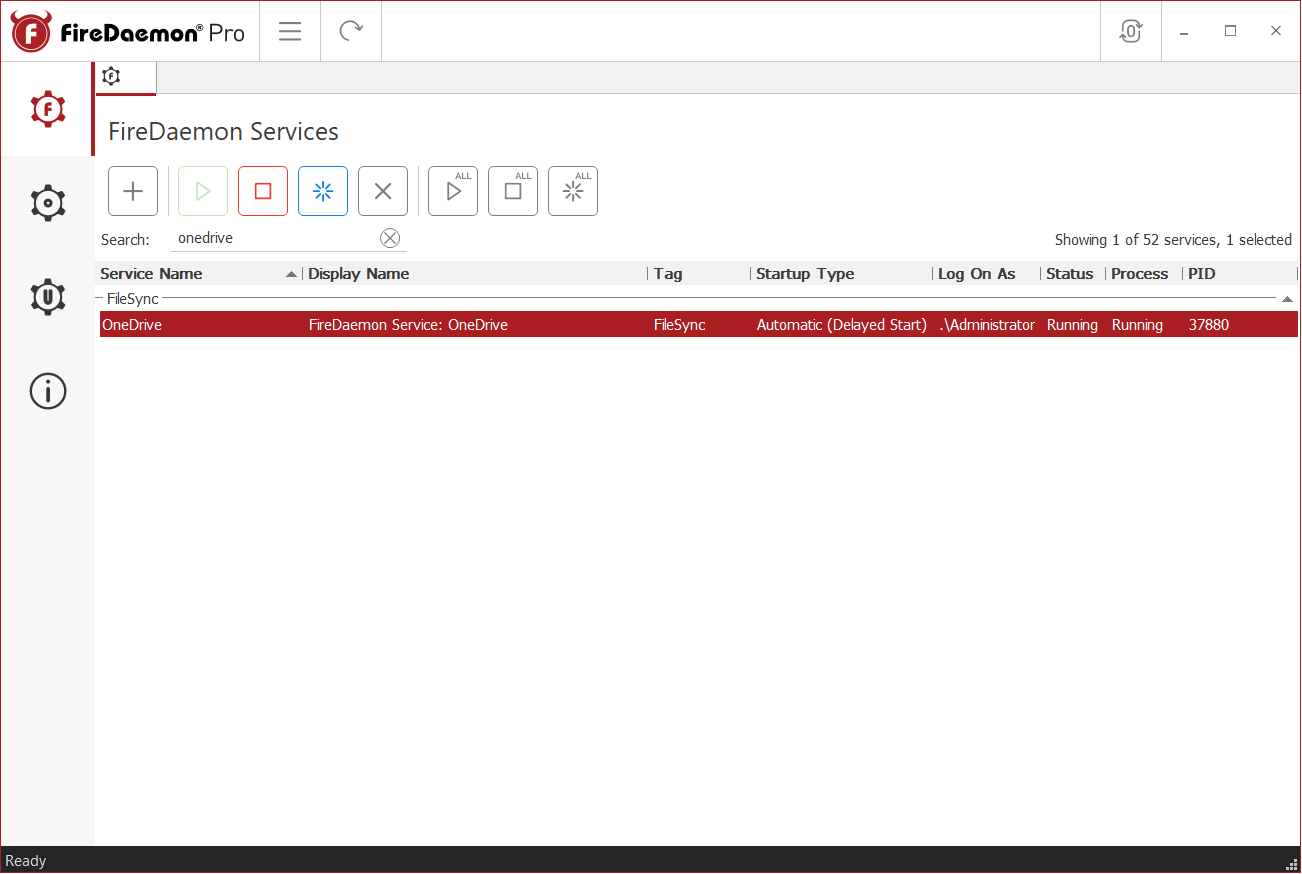Maximize the FireDaemon Pro window

click(x=1231, y=31)
